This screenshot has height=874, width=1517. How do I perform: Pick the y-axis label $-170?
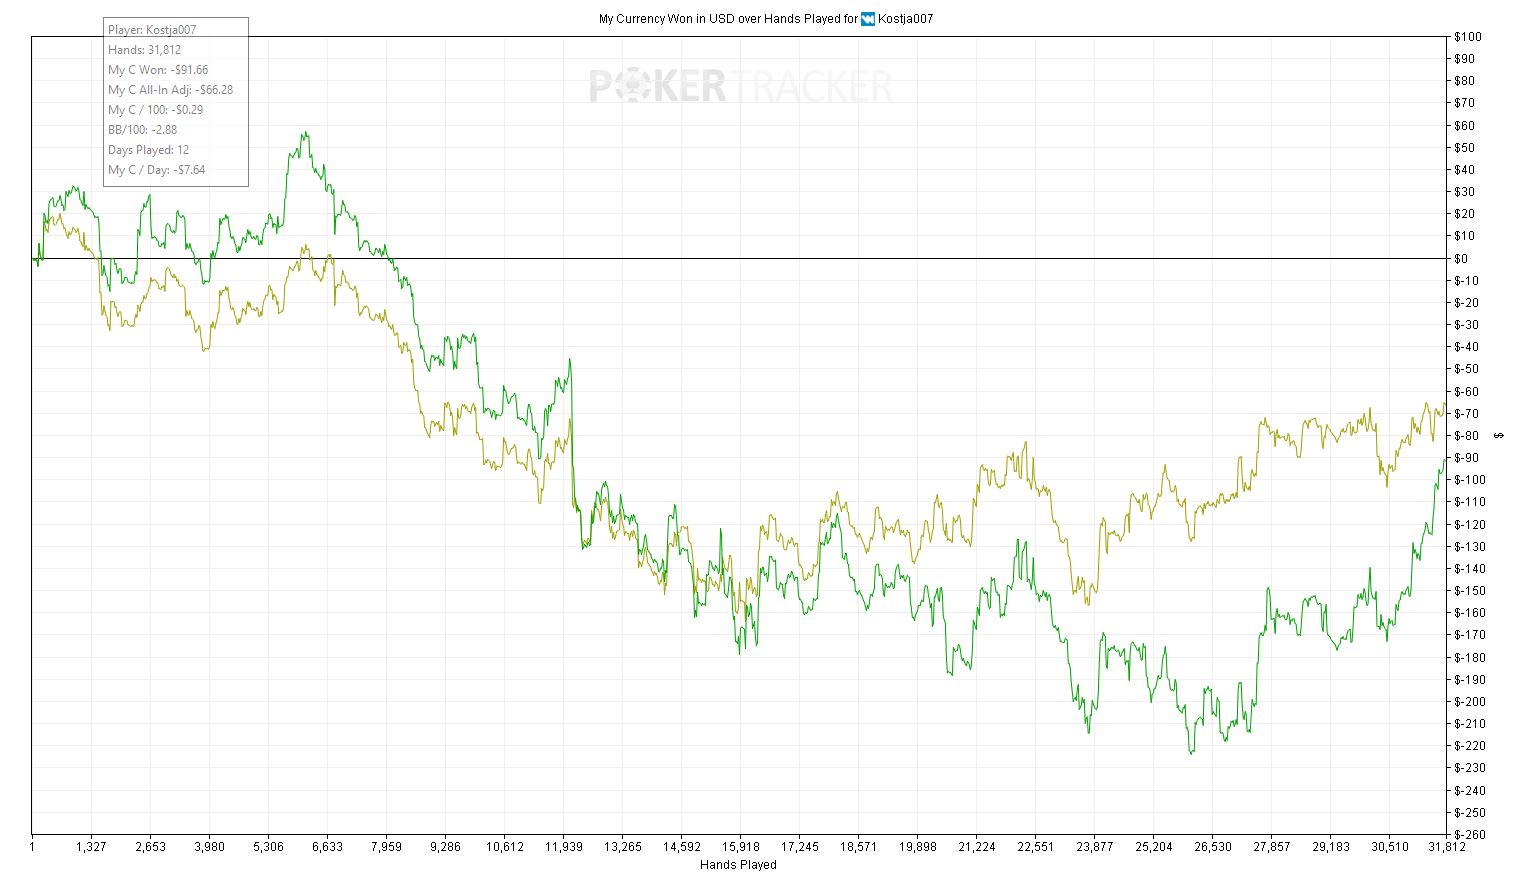point(1470,635)
